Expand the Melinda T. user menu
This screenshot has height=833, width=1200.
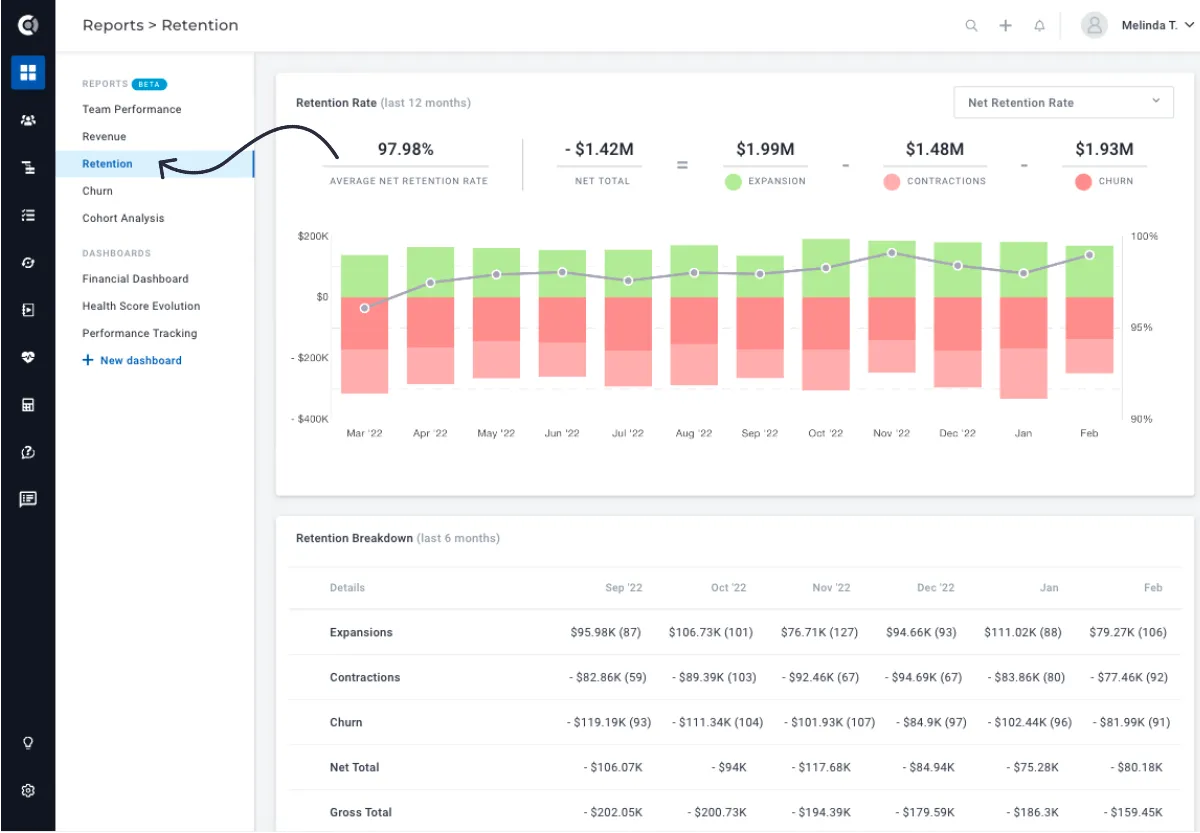(x=1158, y=25)
